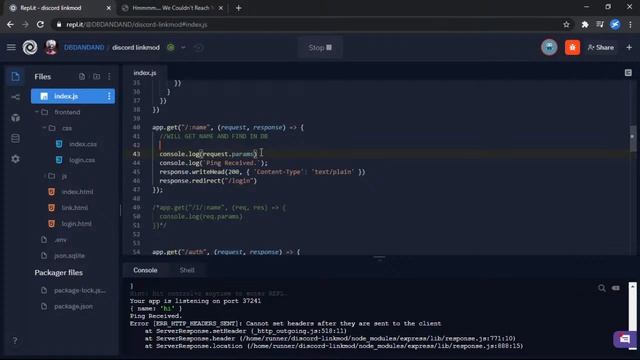Open index.js file three-dot menu
The image size is (640, 360).
pyautogui.click(x=109, y=96)
